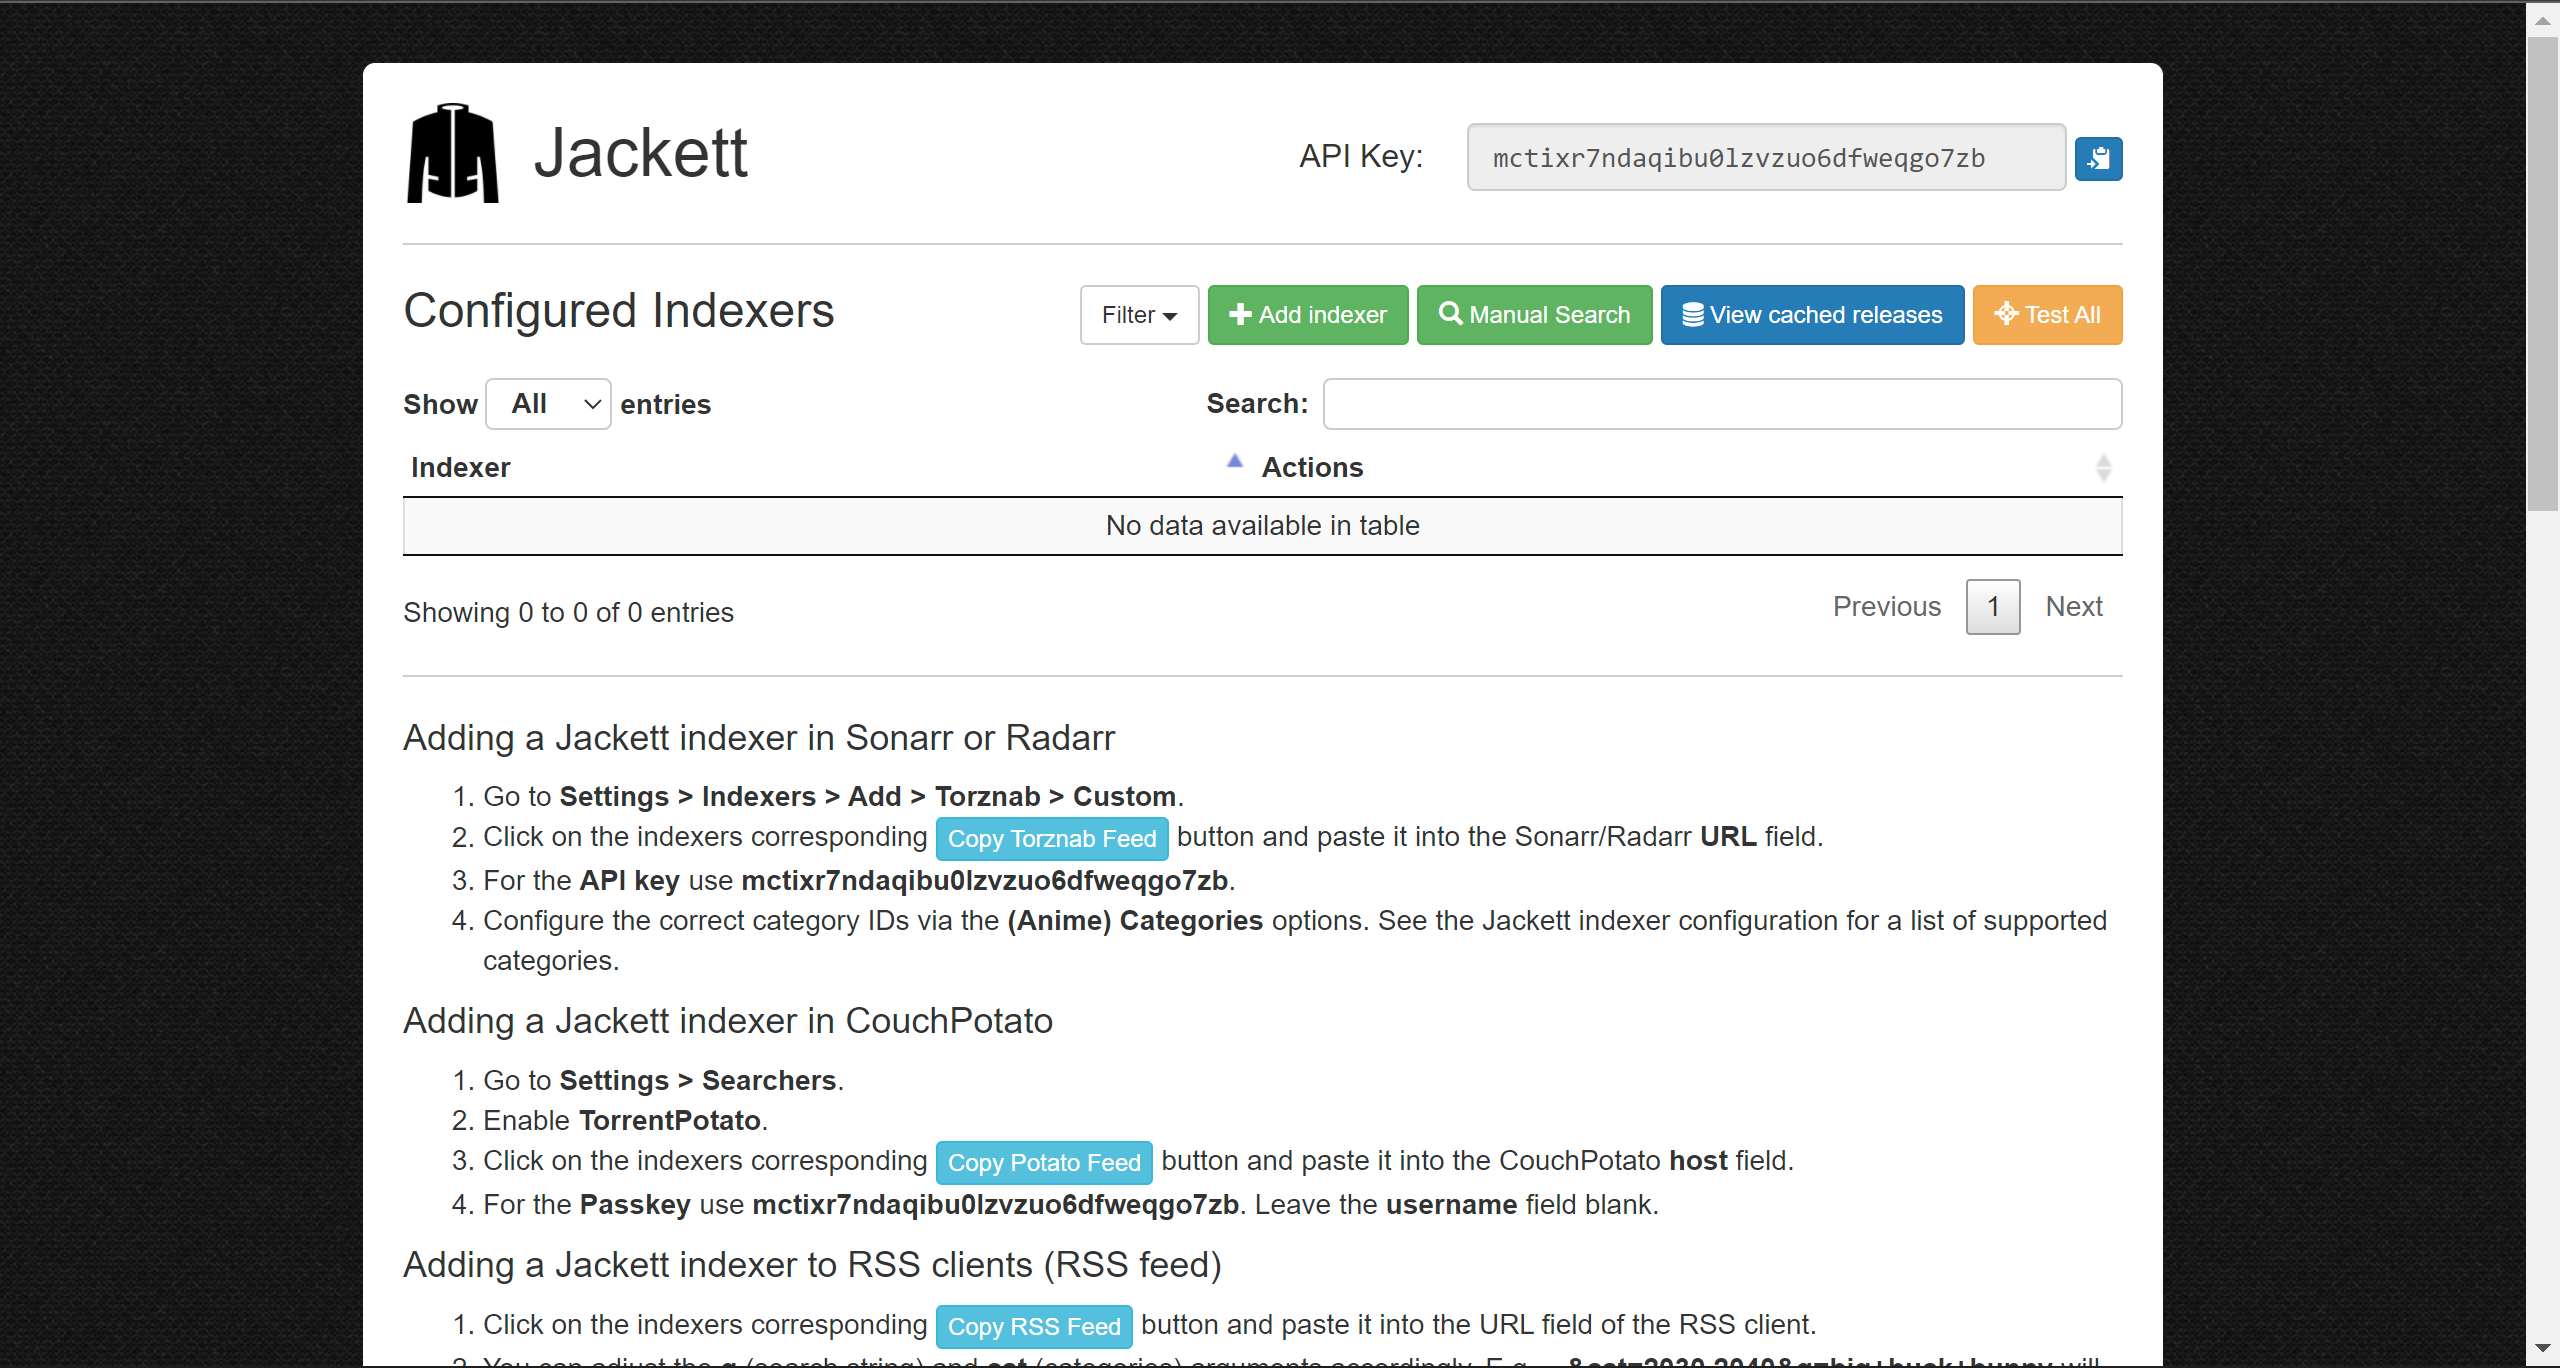This screenshot has height=1368, width=2560.
Task: Focus the indexer Search field
Action: click(x=1721, y=404)
